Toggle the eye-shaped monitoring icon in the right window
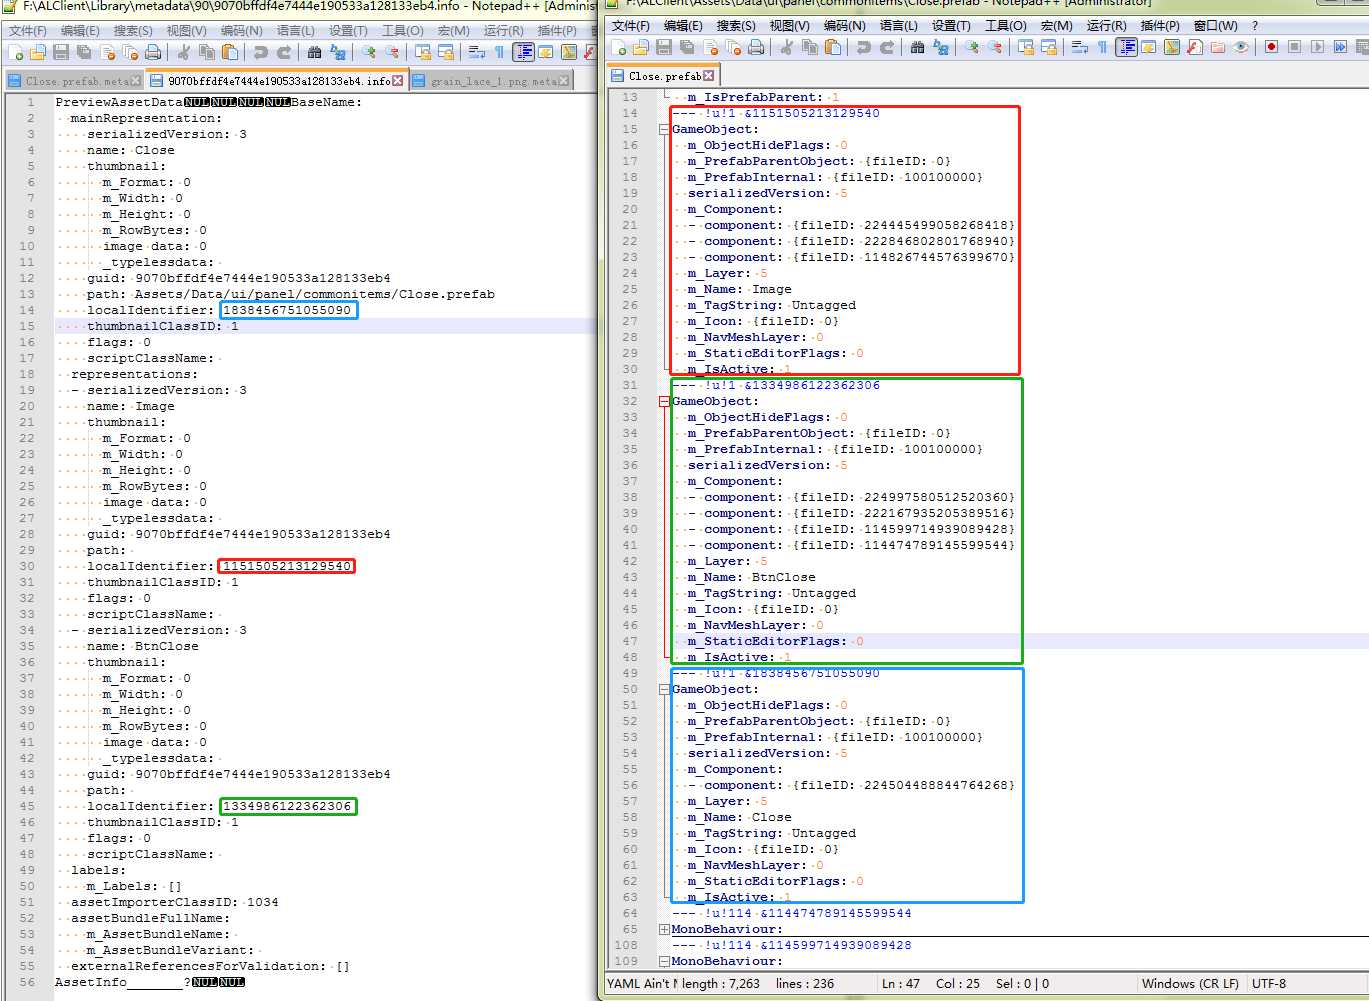The height and width of the screenshot is (1001, 1369). coord(1241,47)
